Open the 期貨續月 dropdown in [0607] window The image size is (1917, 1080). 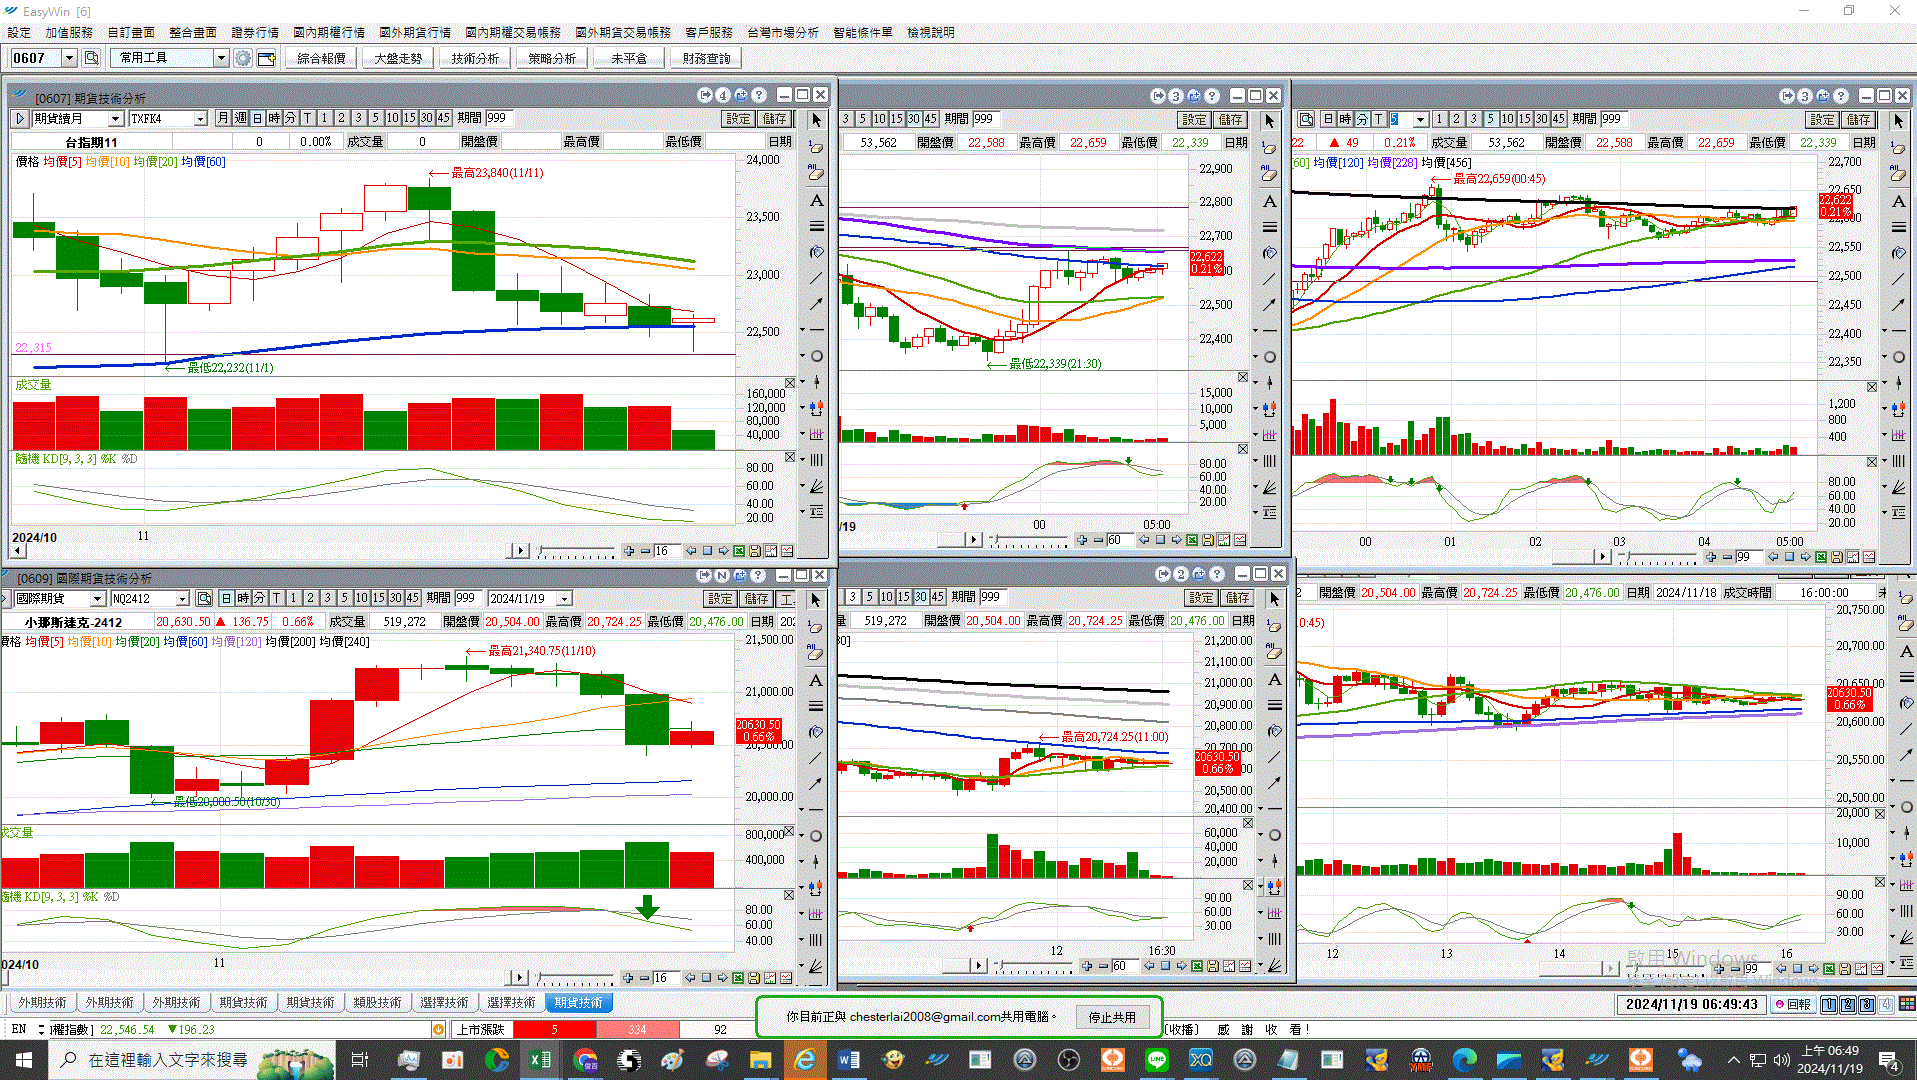tap(115, 119)
